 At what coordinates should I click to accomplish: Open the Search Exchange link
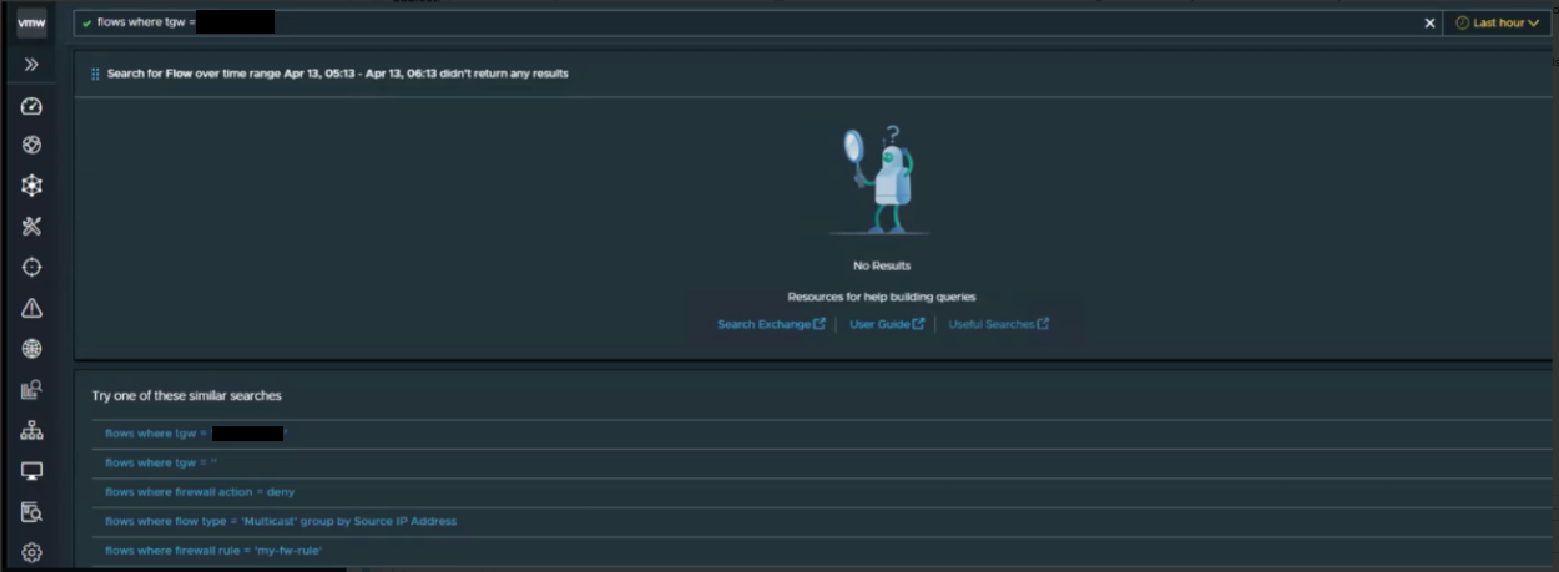point(771,324)
